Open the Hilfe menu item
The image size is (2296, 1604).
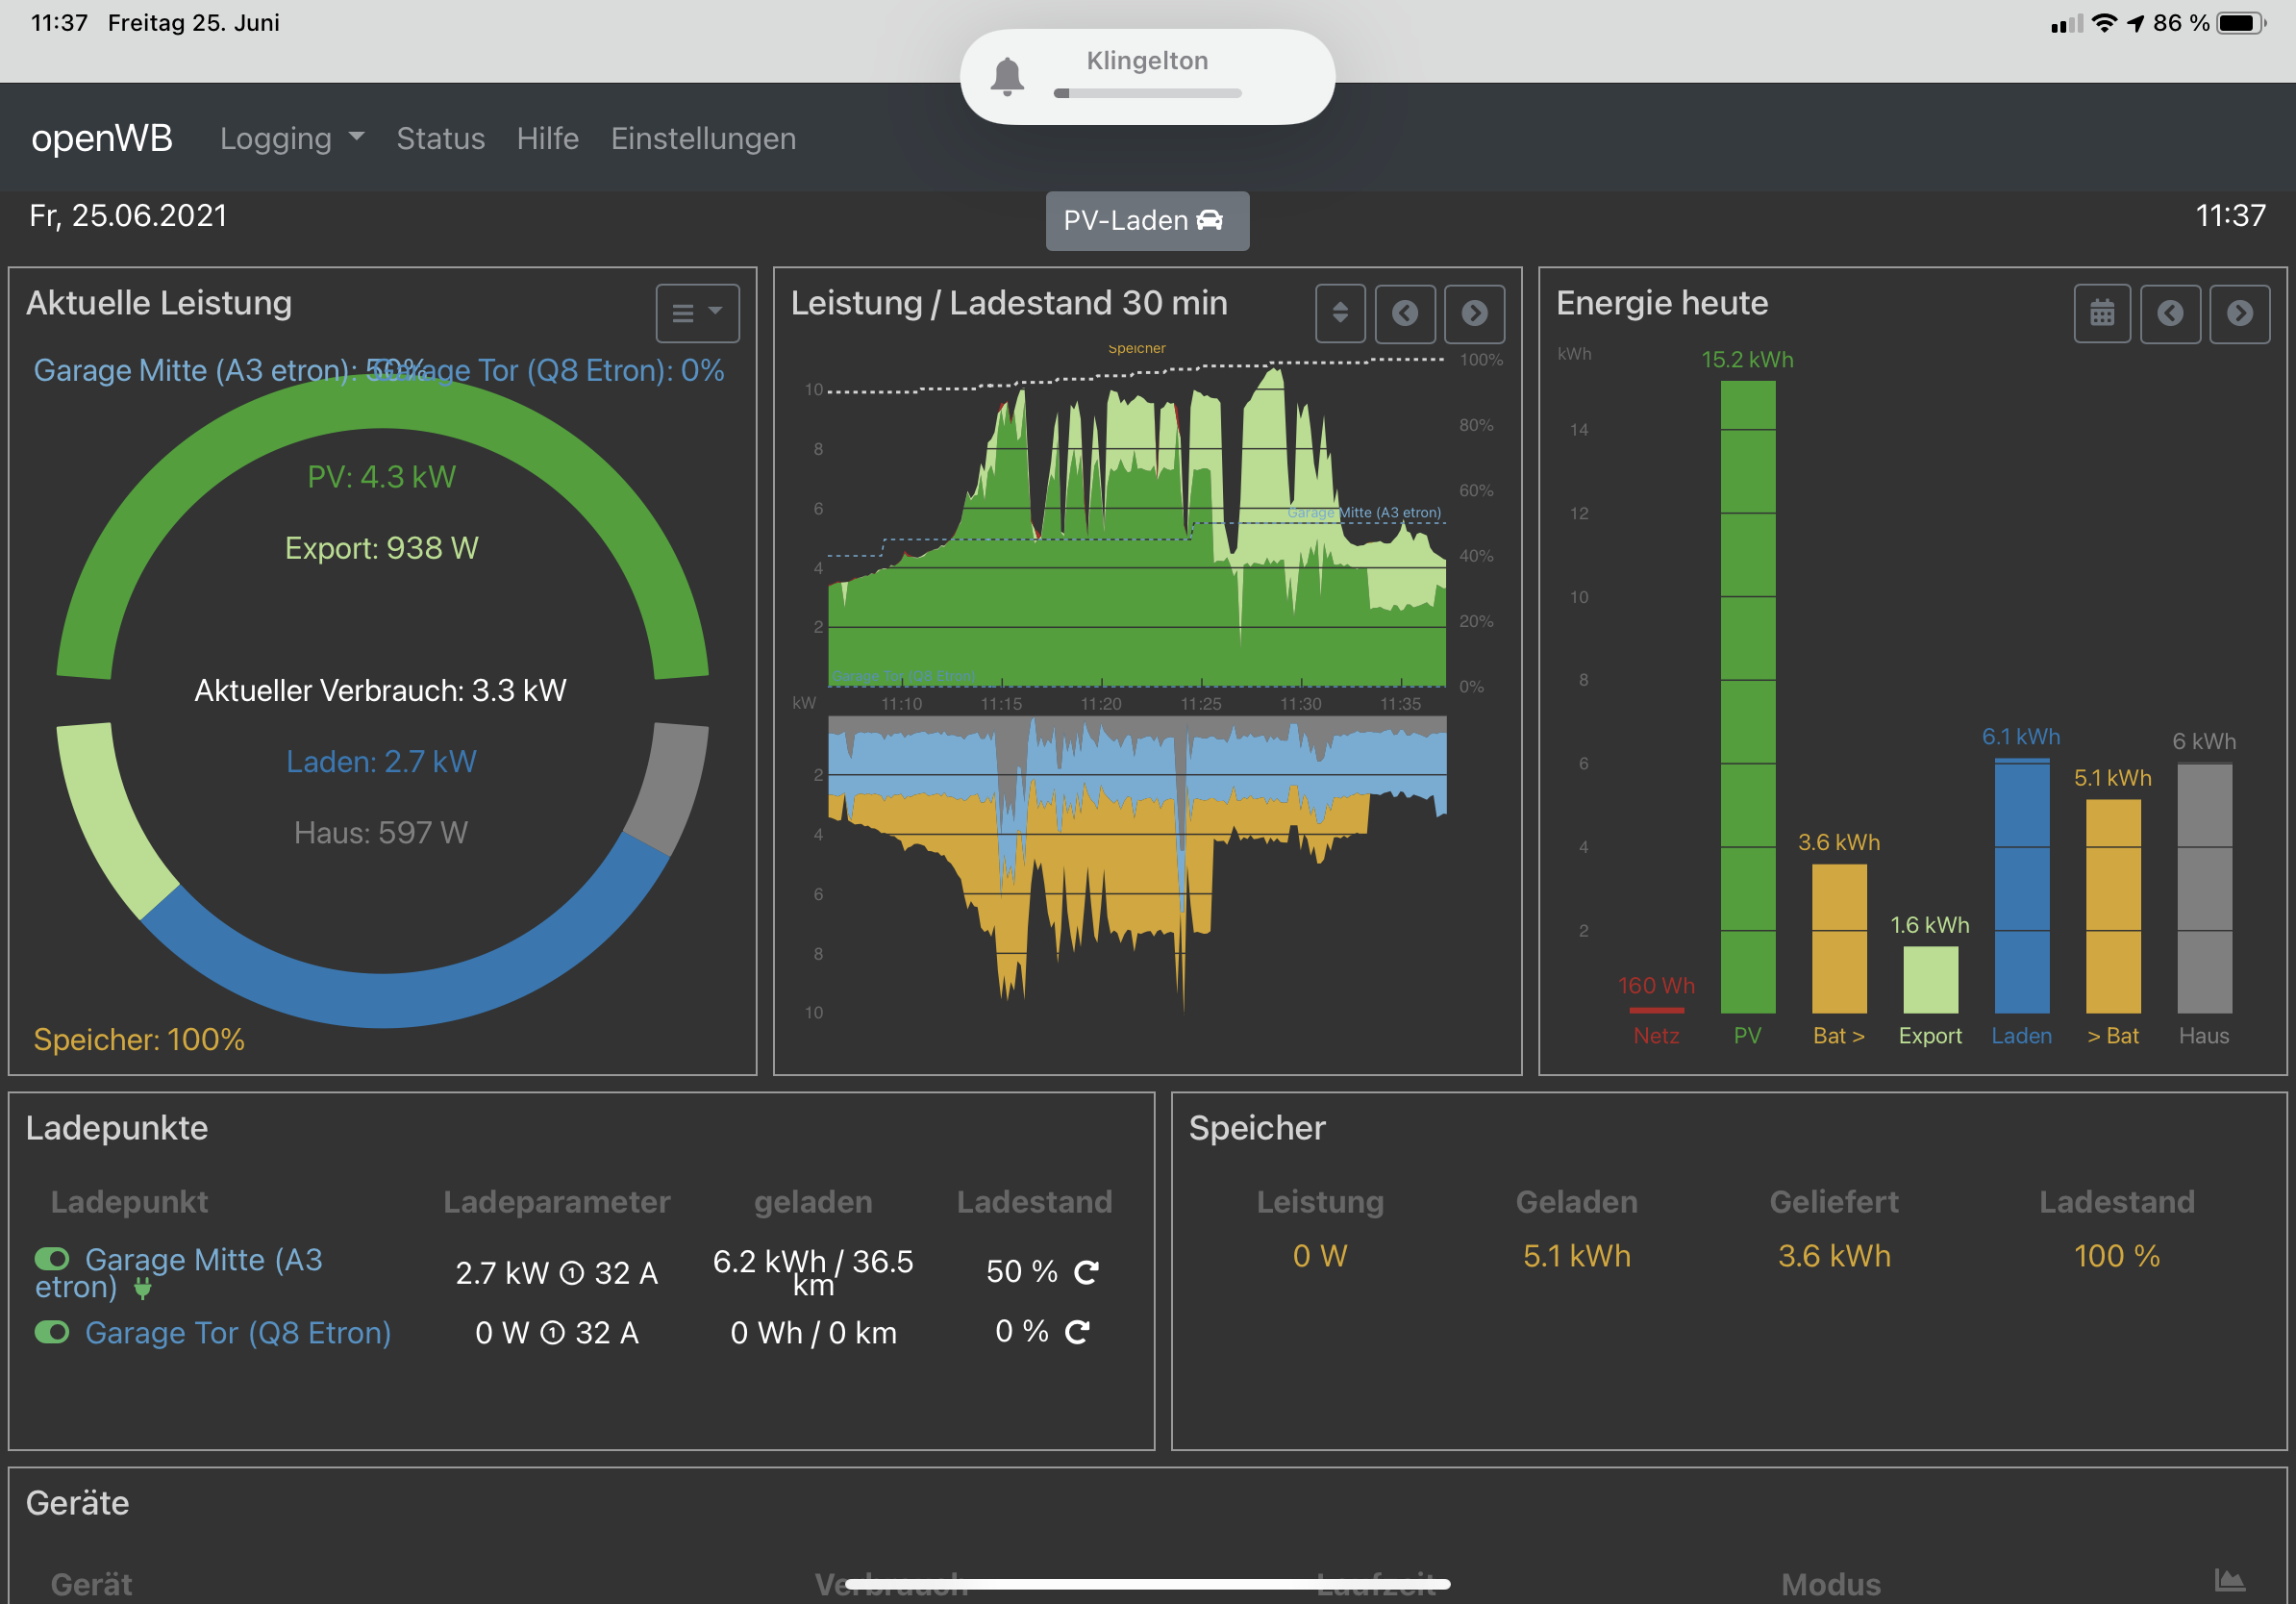[547, 138]
